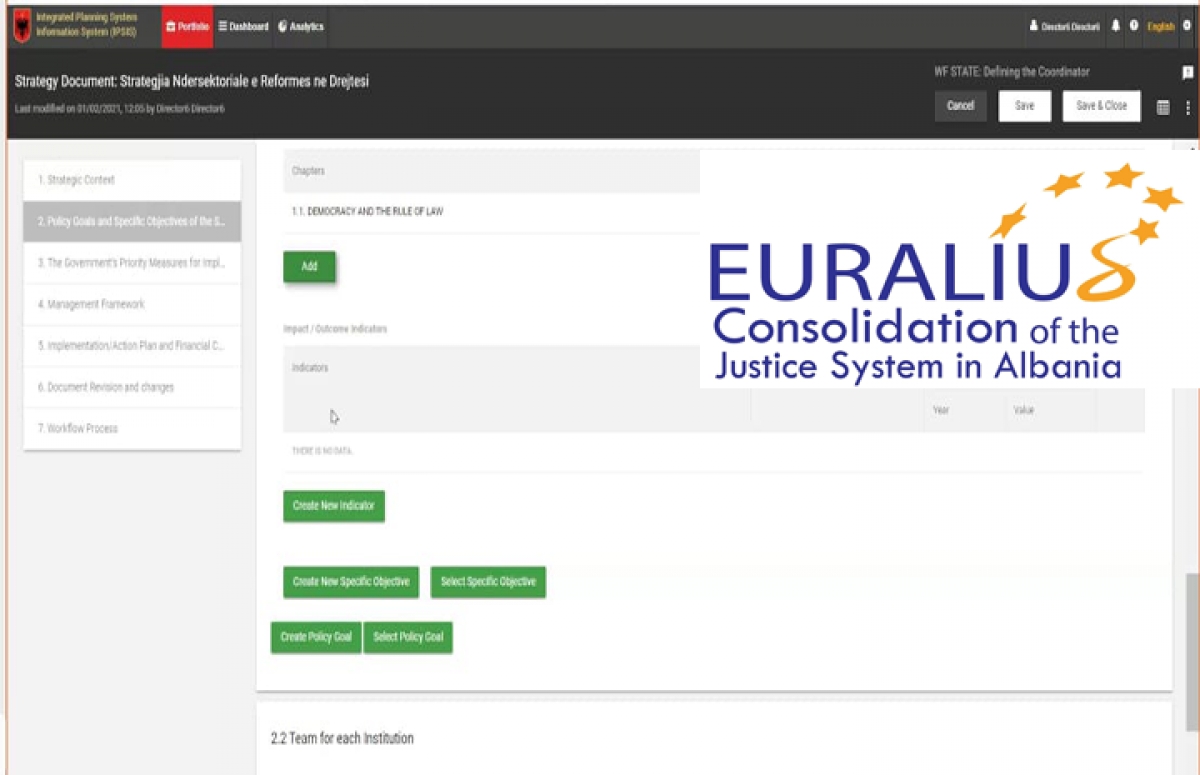This screenshot has height=775, width=1200.
Task: Open the help icon
Action: point(1134,26)
